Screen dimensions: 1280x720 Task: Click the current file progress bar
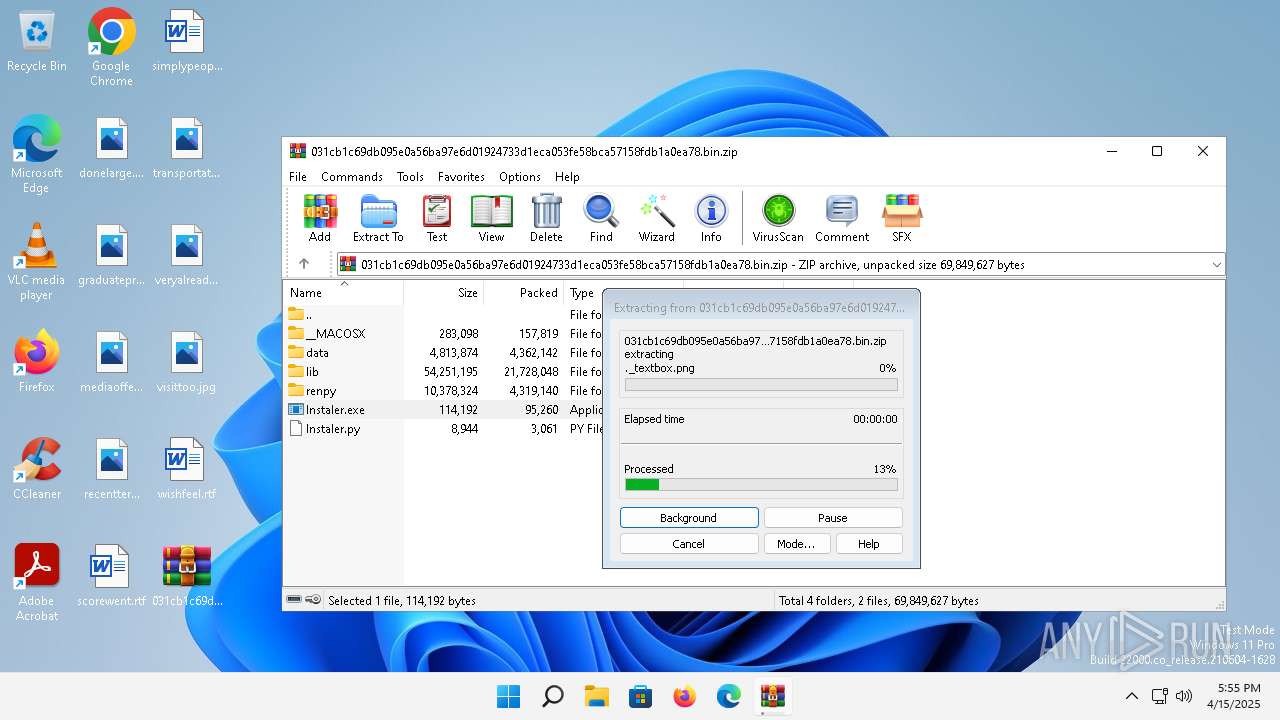(x=761, y=384)
